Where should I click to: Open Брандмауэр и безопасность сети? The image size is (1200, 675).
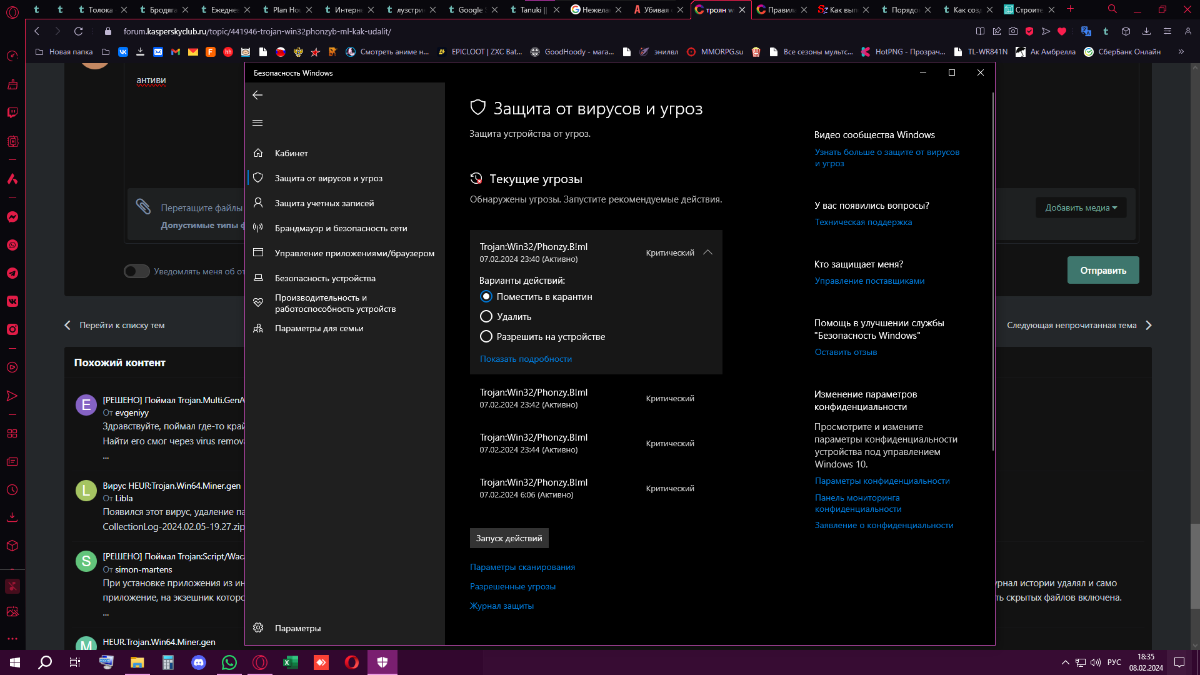click(340, 228)
